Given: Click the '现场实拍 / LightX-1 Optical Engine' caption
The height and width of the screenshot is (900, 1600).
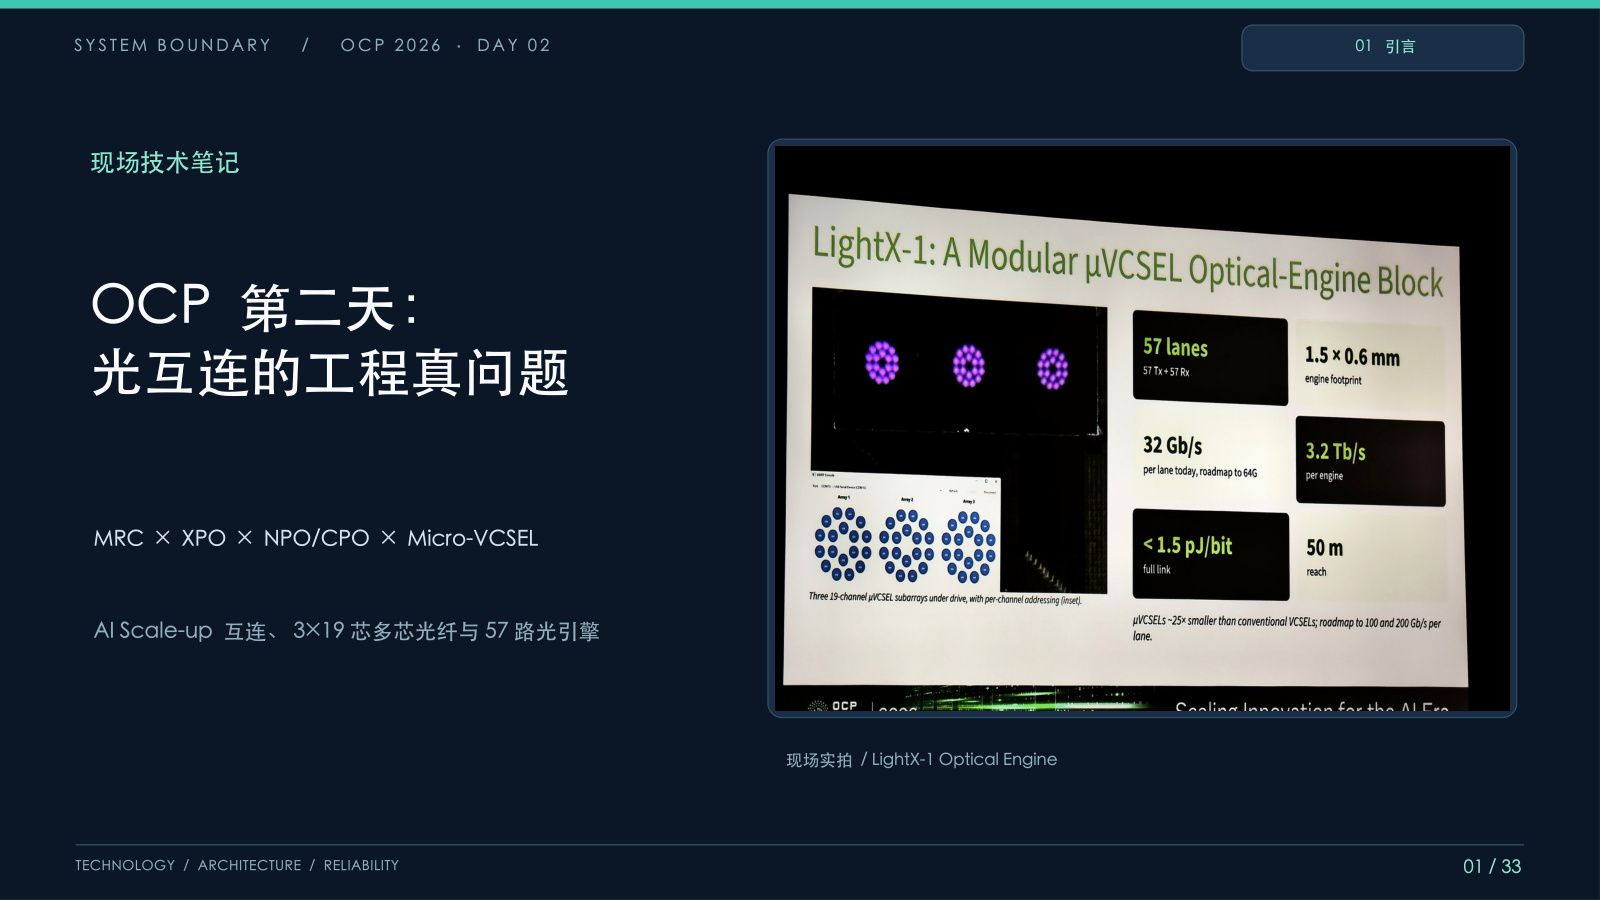Looking at the screenshot, I should (921, 759).
